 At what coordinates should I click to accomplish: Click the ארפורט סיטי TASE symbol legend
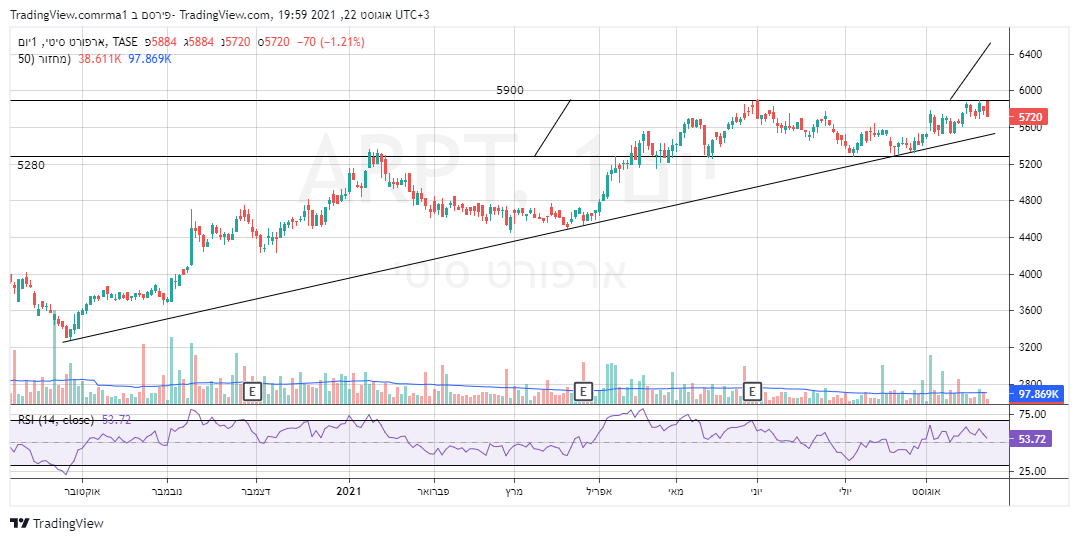pyautogui.click(x=77, y=42)
